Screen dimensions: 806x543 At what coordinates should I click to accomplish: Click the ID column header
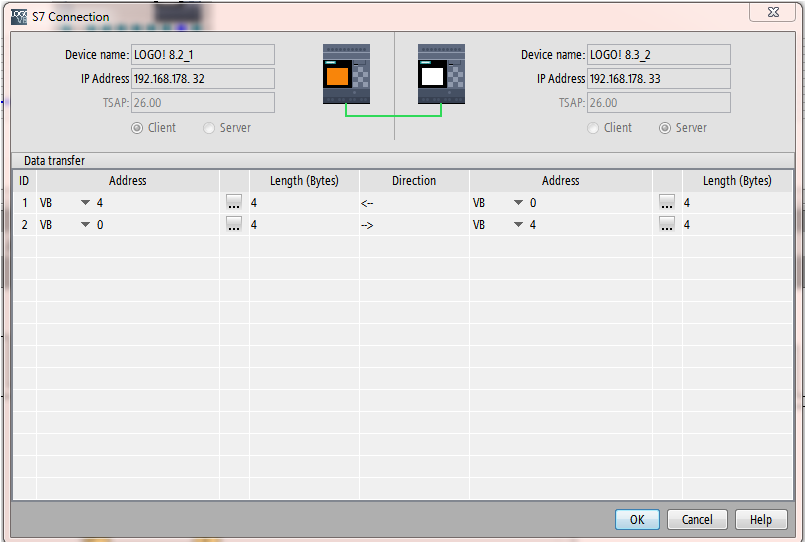click(x=24, y=180)
